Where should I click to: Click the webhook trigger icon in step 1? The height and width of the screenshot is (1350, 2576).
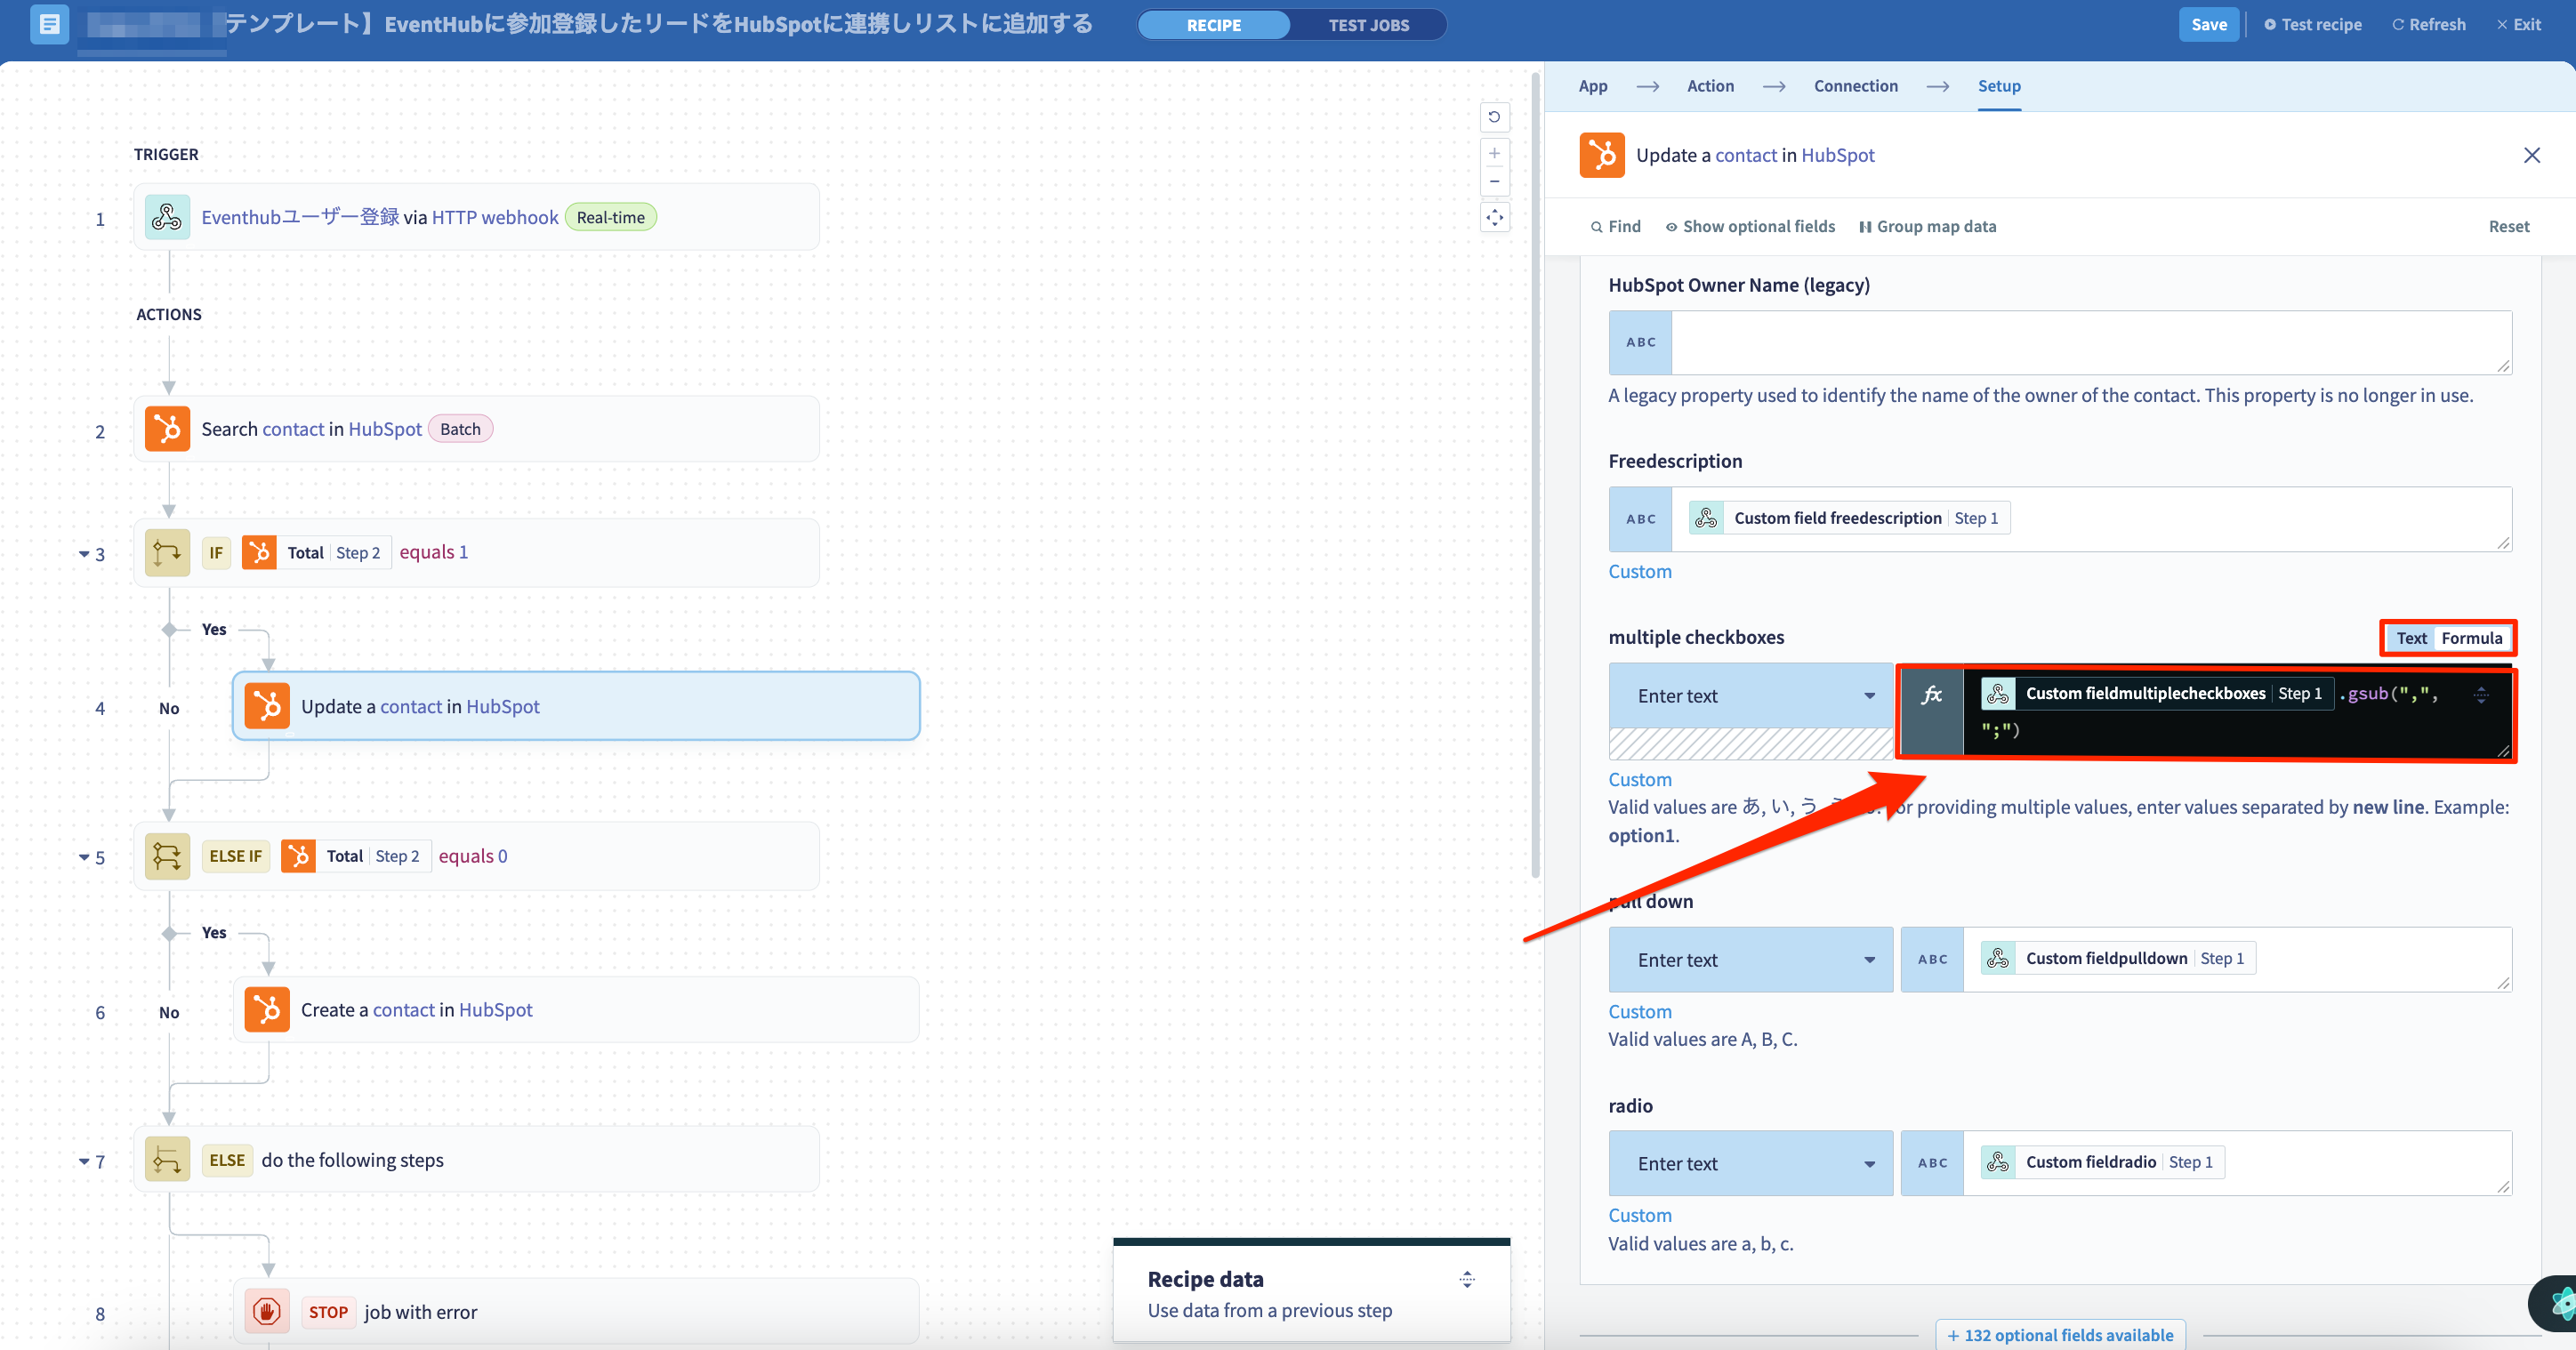[167, 217]
